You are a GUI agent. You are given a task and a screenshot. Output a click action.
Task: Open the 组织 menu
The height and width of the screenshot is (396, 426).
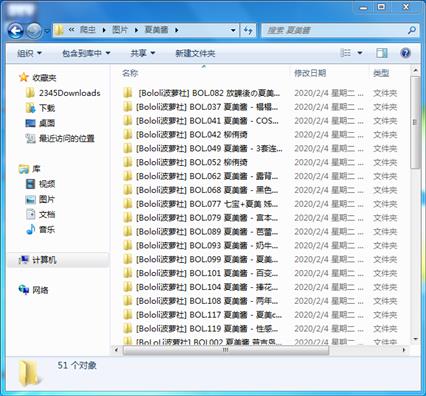[x=29, y=53]
